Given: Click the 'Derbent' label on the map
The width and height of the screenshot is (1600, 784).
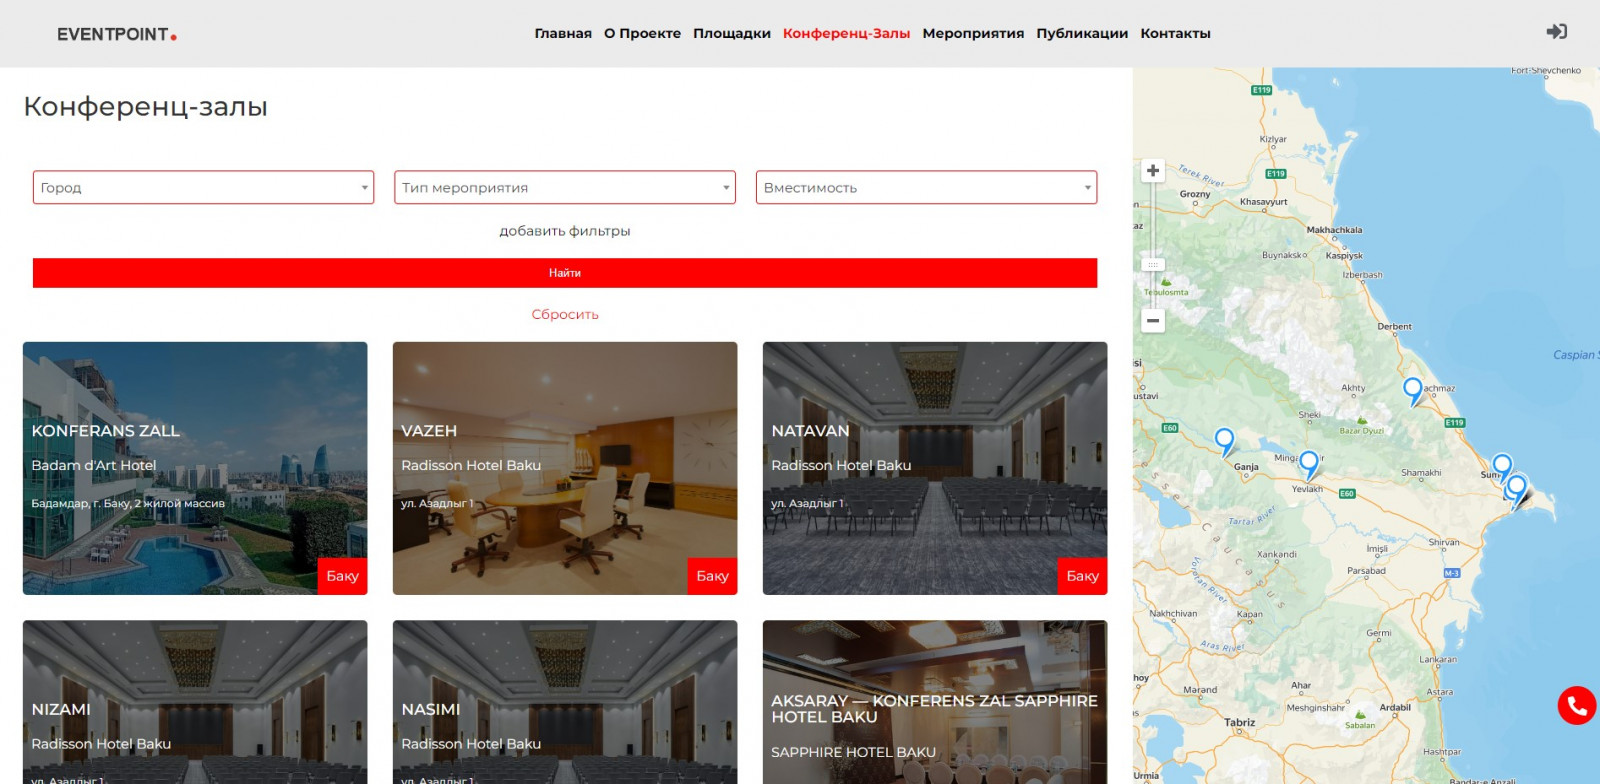Looking at the screenshot, I should click(1394, 327).
